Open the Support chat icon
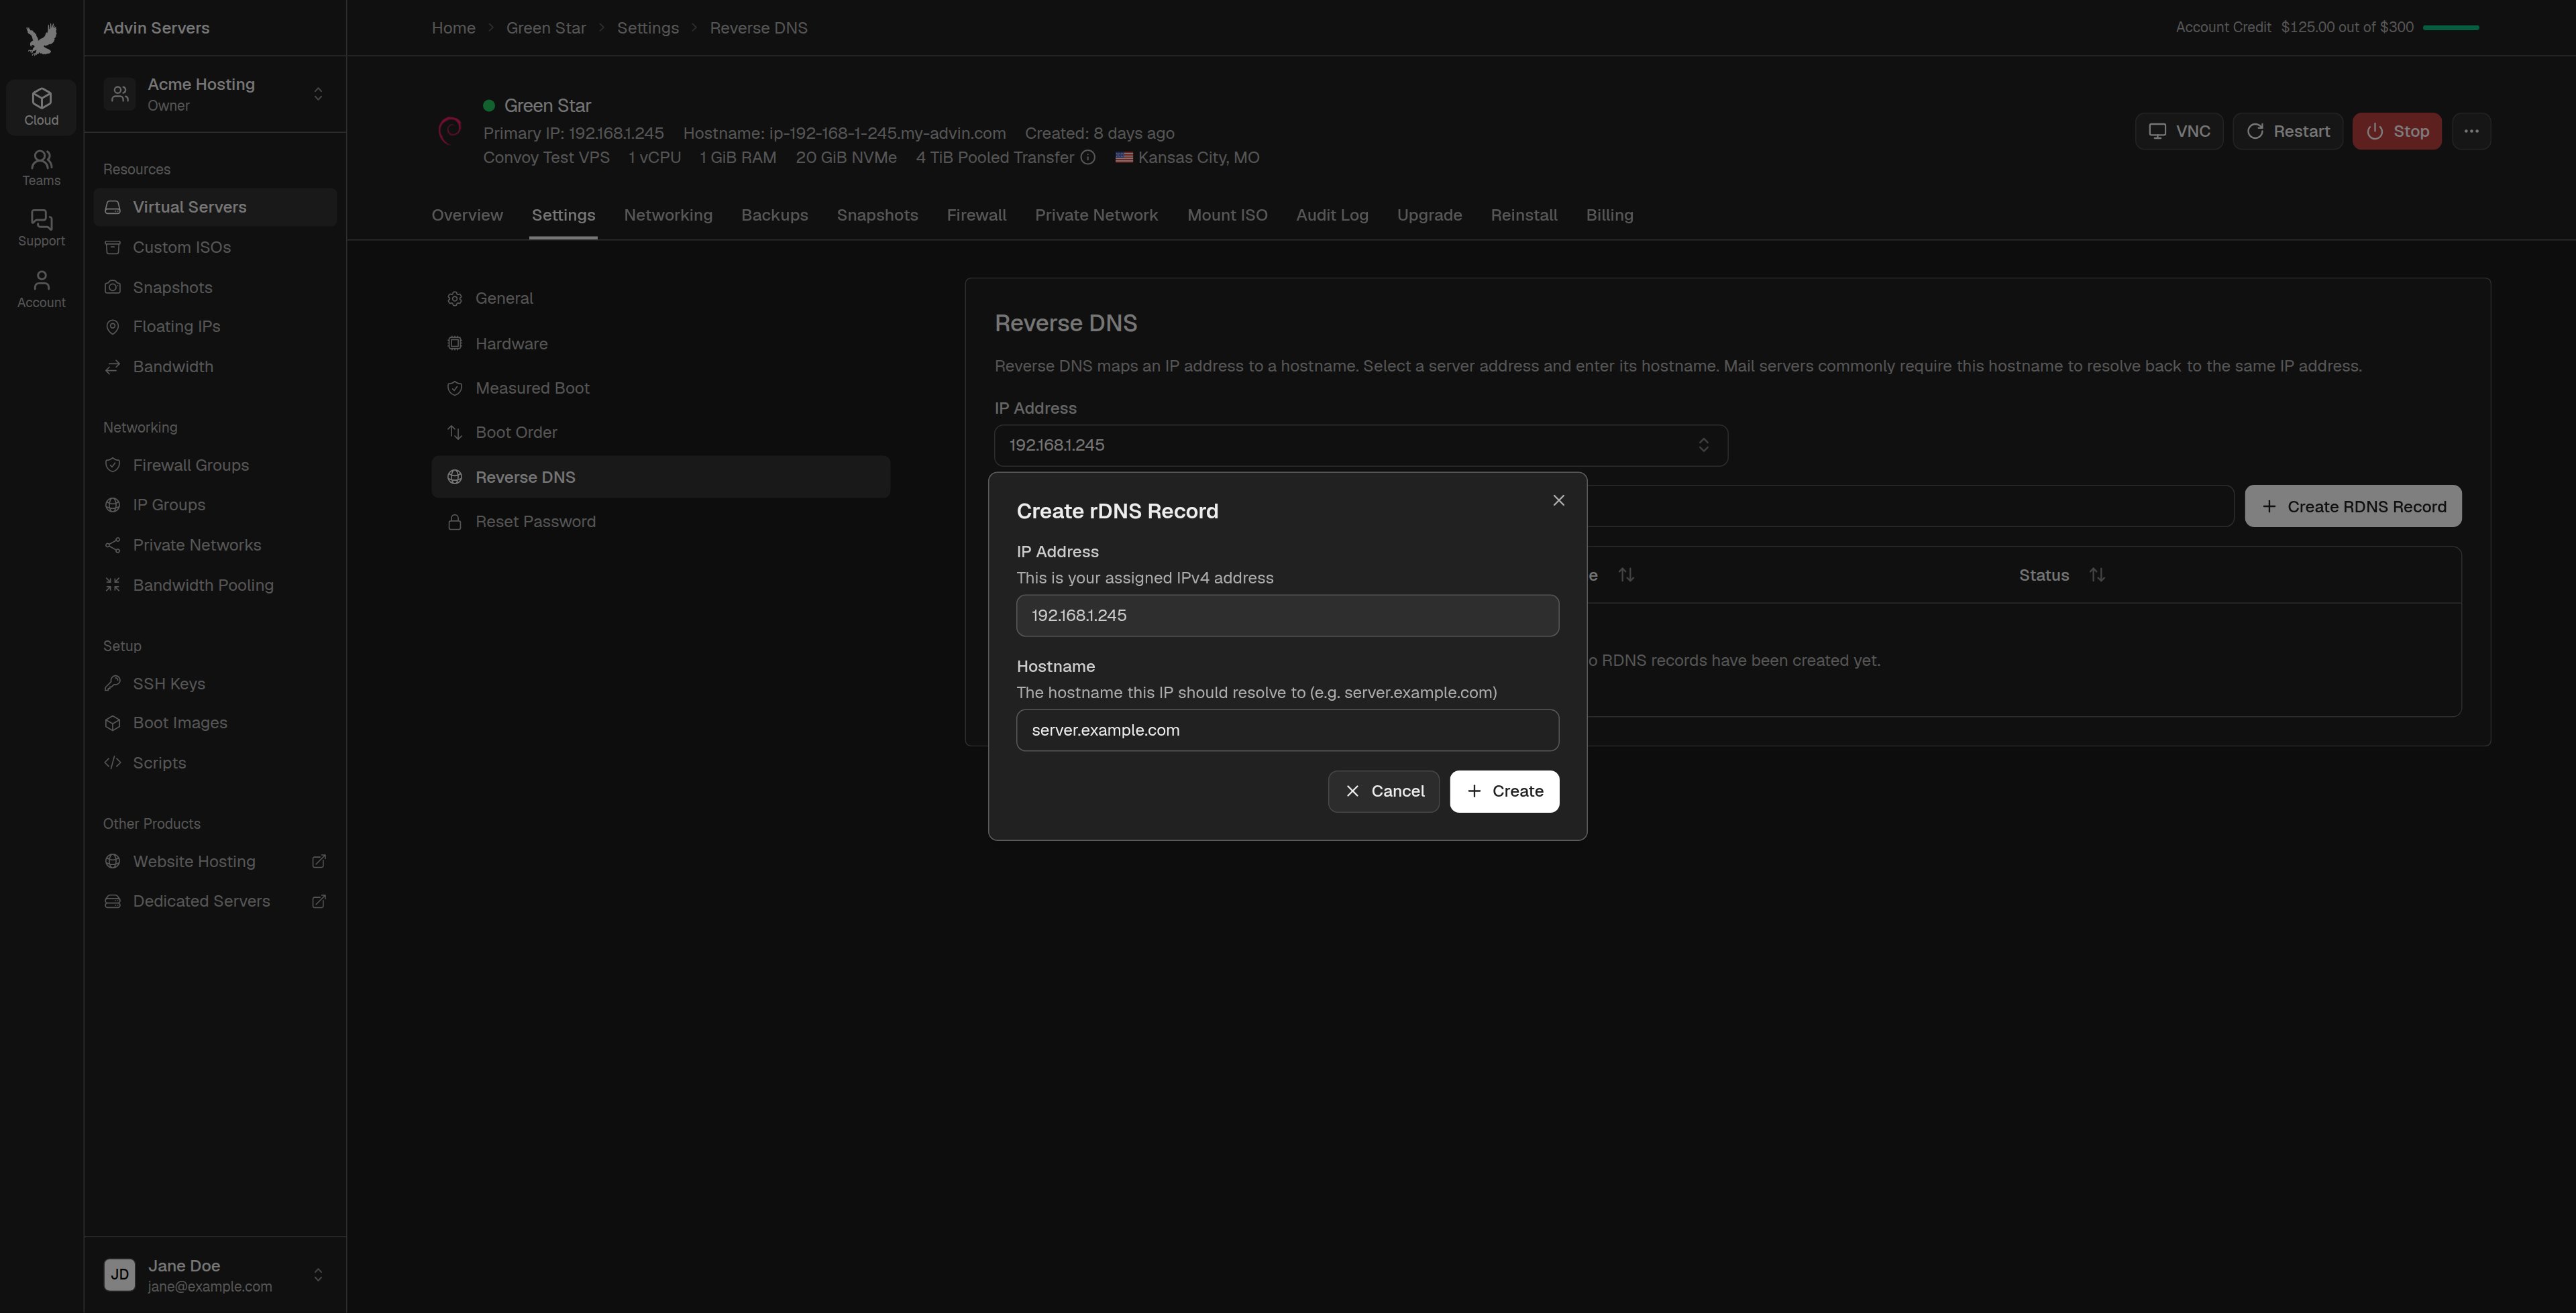Viewport: 2576px width, 1313px height. click(41, 228)
